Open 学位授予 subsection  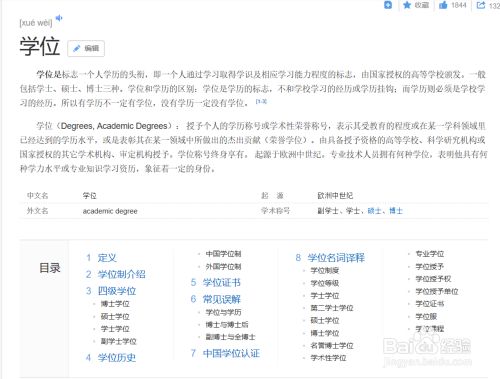point(430,266)
